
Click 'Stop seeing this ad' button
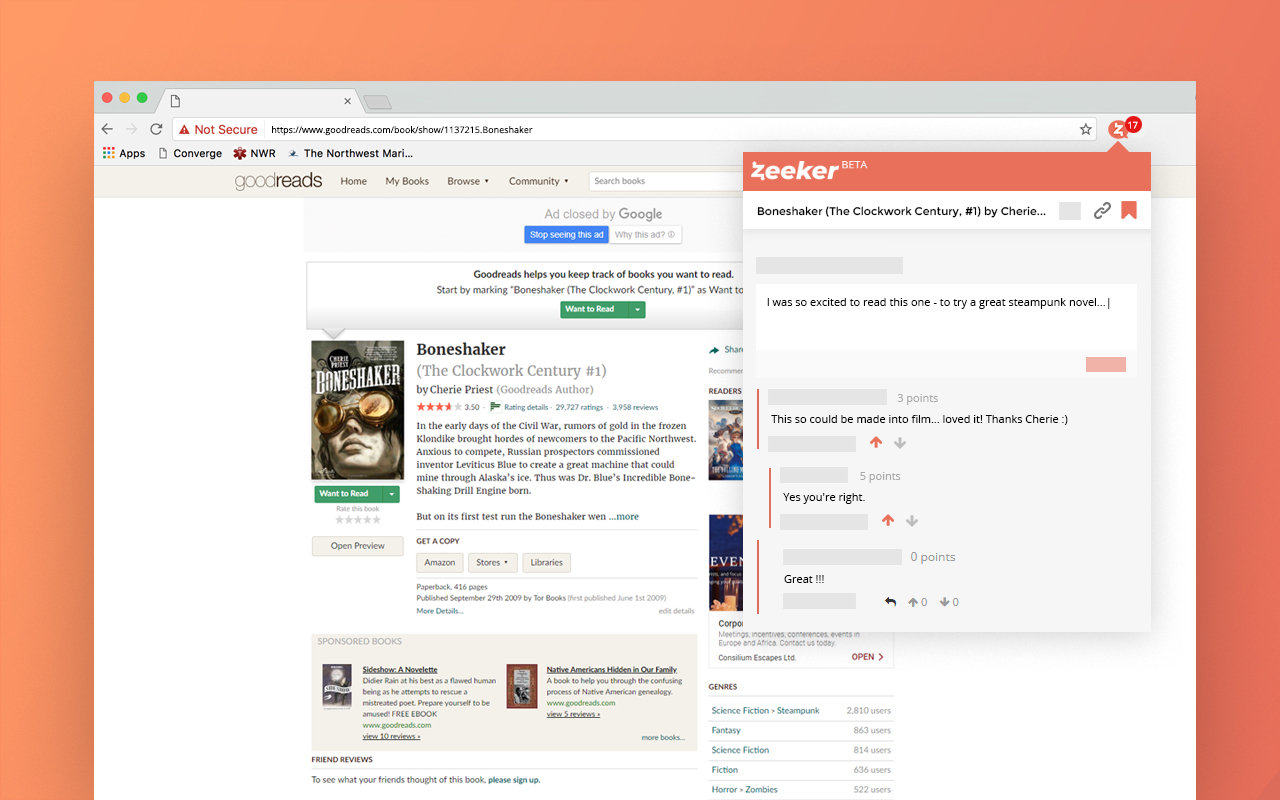point(567,235)
